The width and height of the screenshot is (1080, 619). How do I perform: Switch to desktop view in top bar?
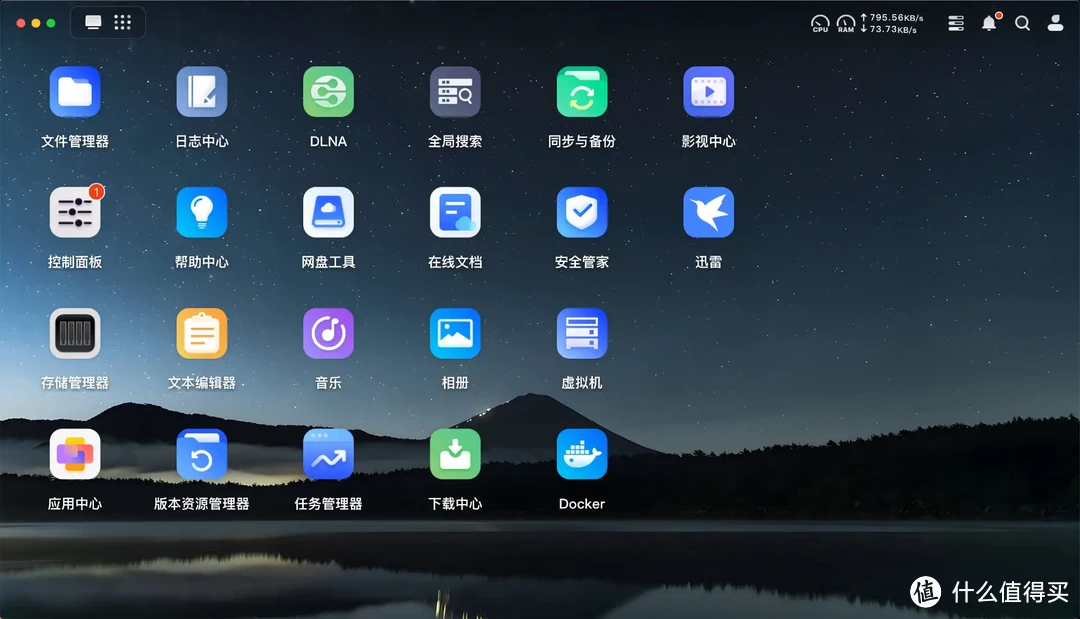point(93,23)
